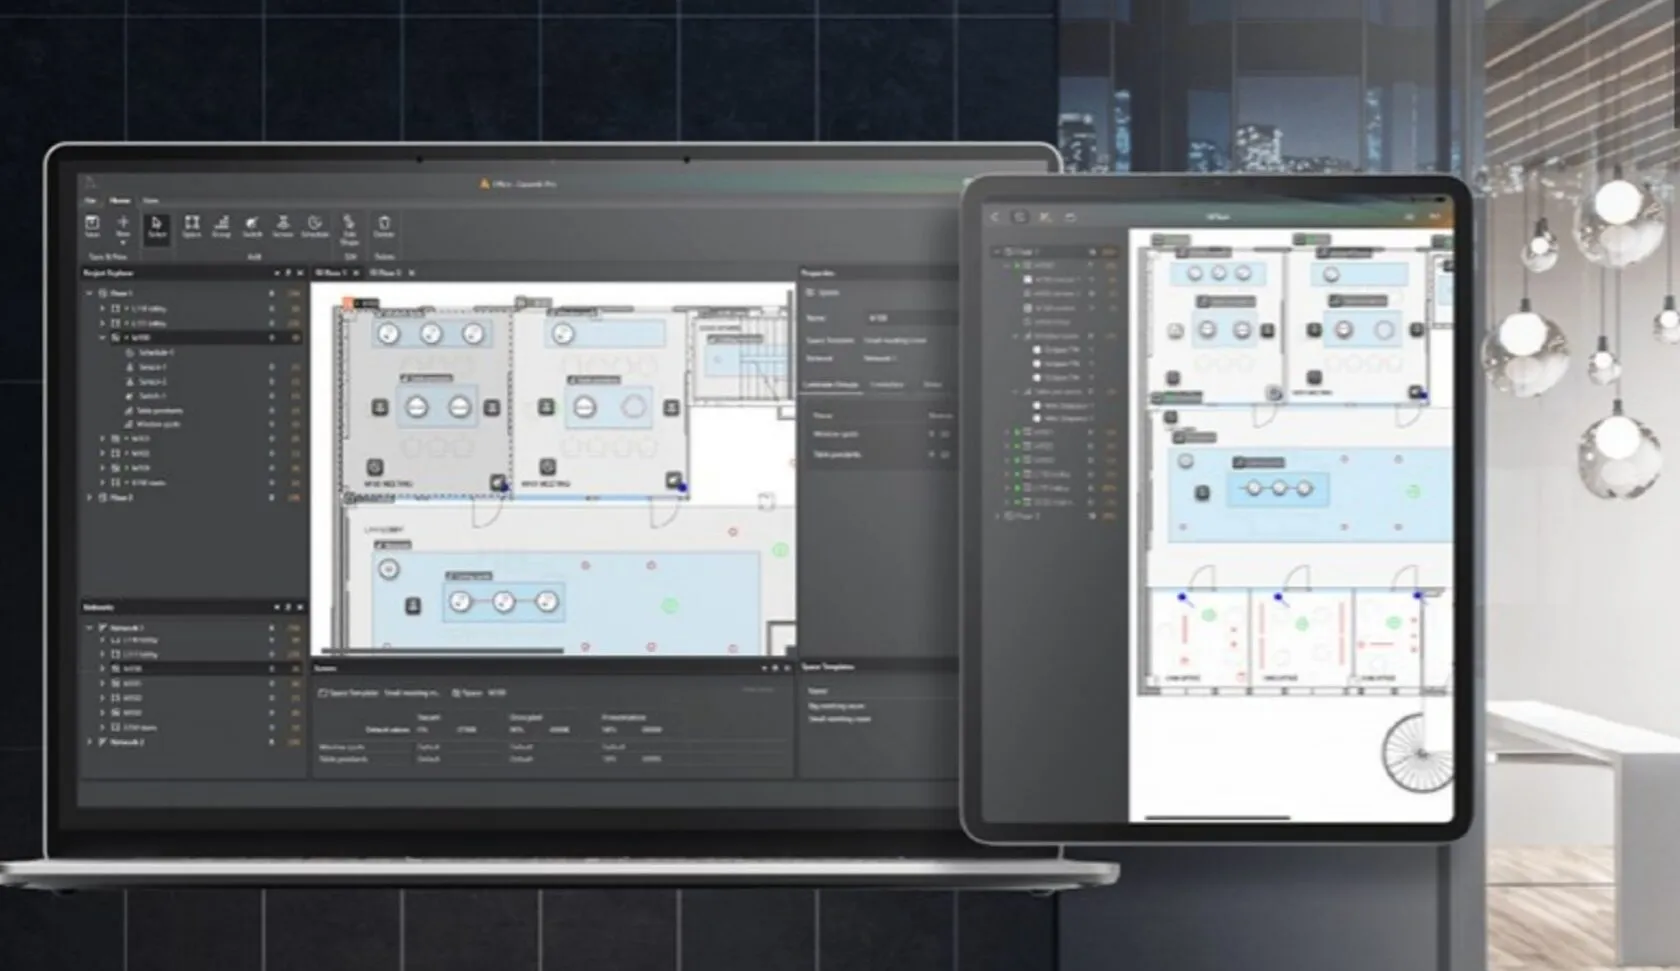Open the New dropdown button in ribbon
The width and height of the screenshot is (1680, 971).
click(123, 228)
